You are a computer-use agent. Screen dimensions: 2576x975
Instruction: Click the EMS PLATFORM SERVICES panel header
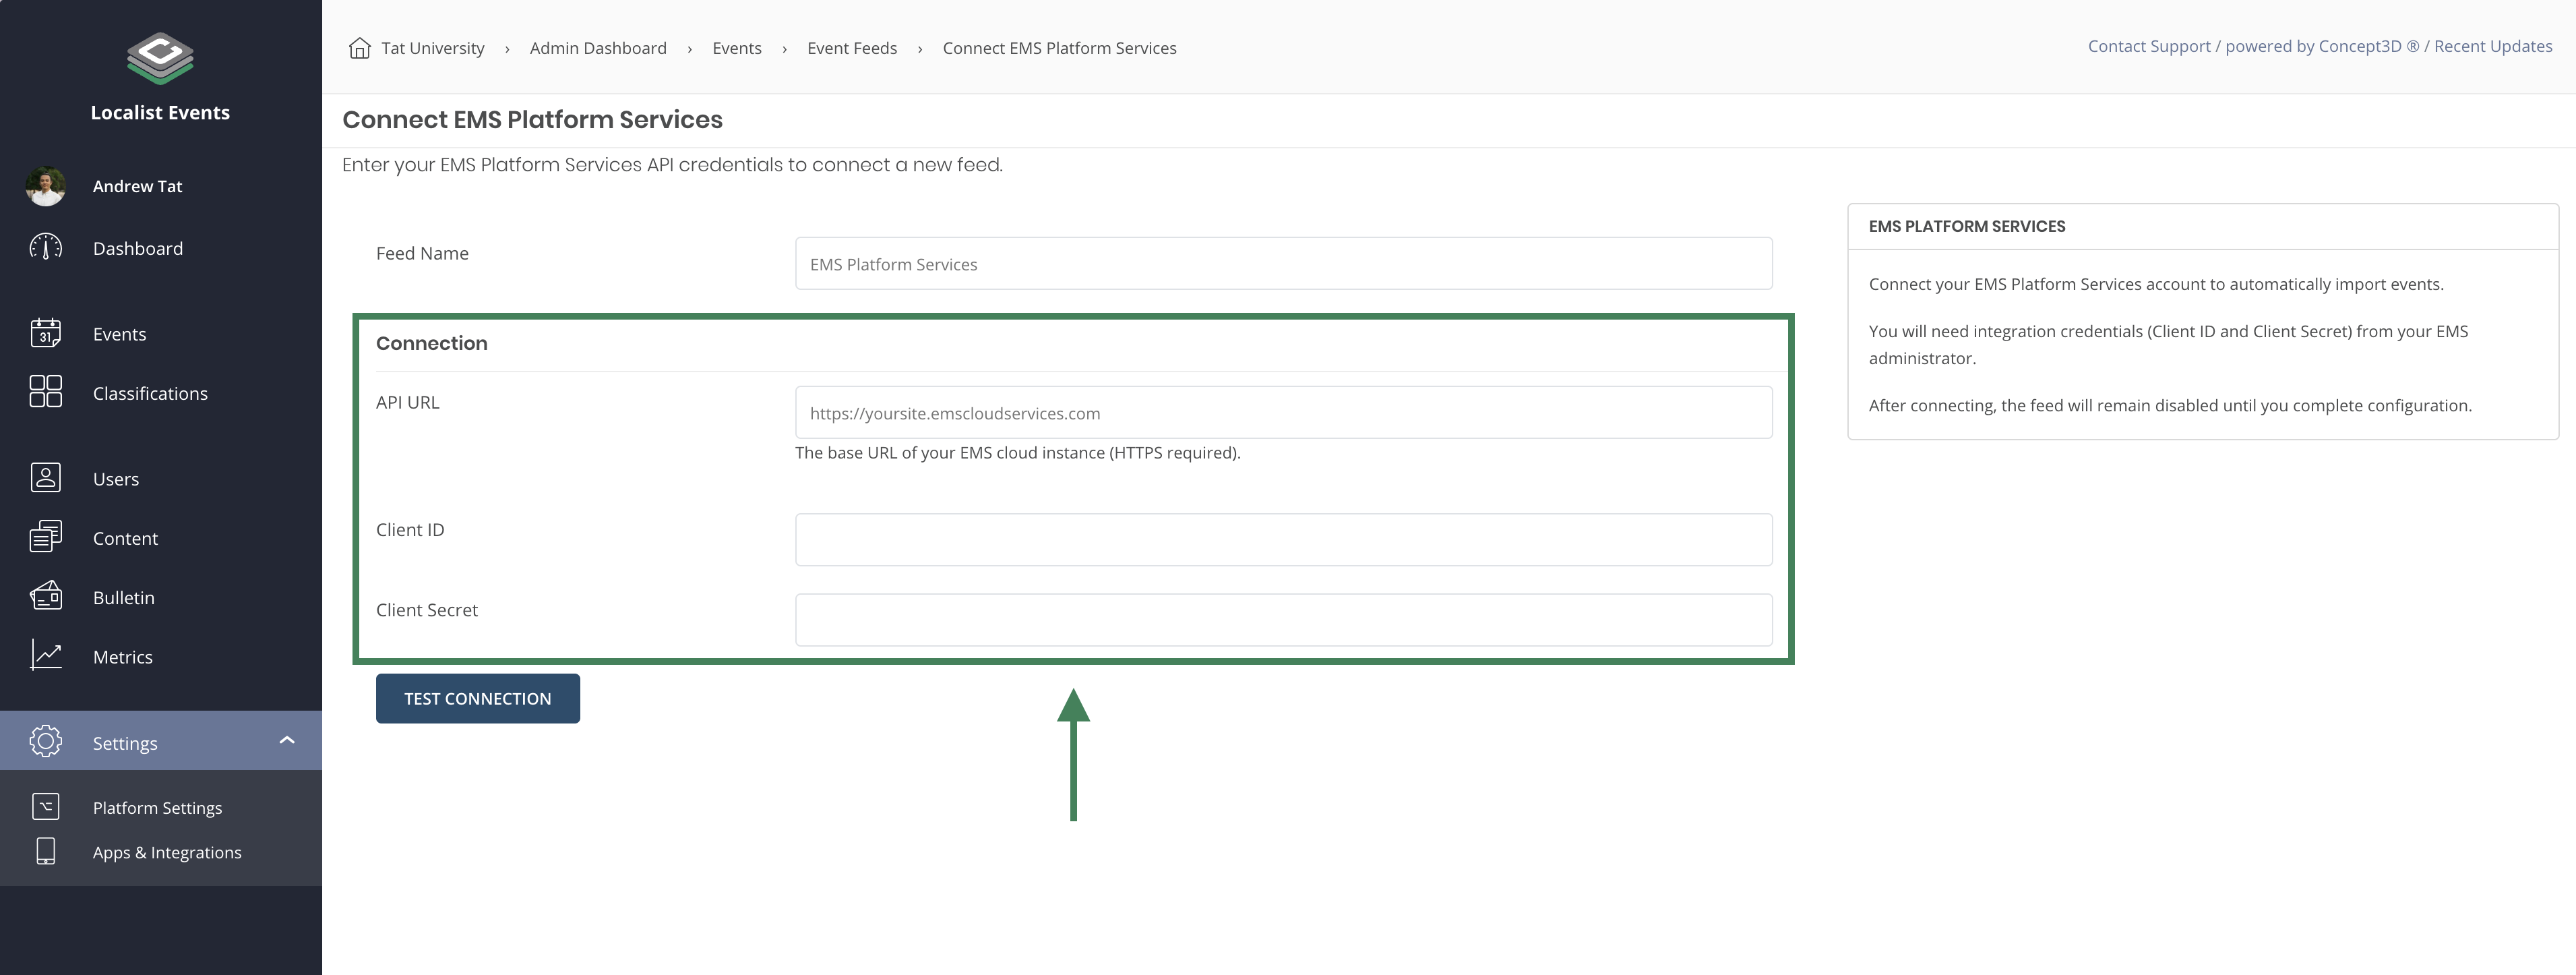pyautogui.click(x=1967, y=226)
